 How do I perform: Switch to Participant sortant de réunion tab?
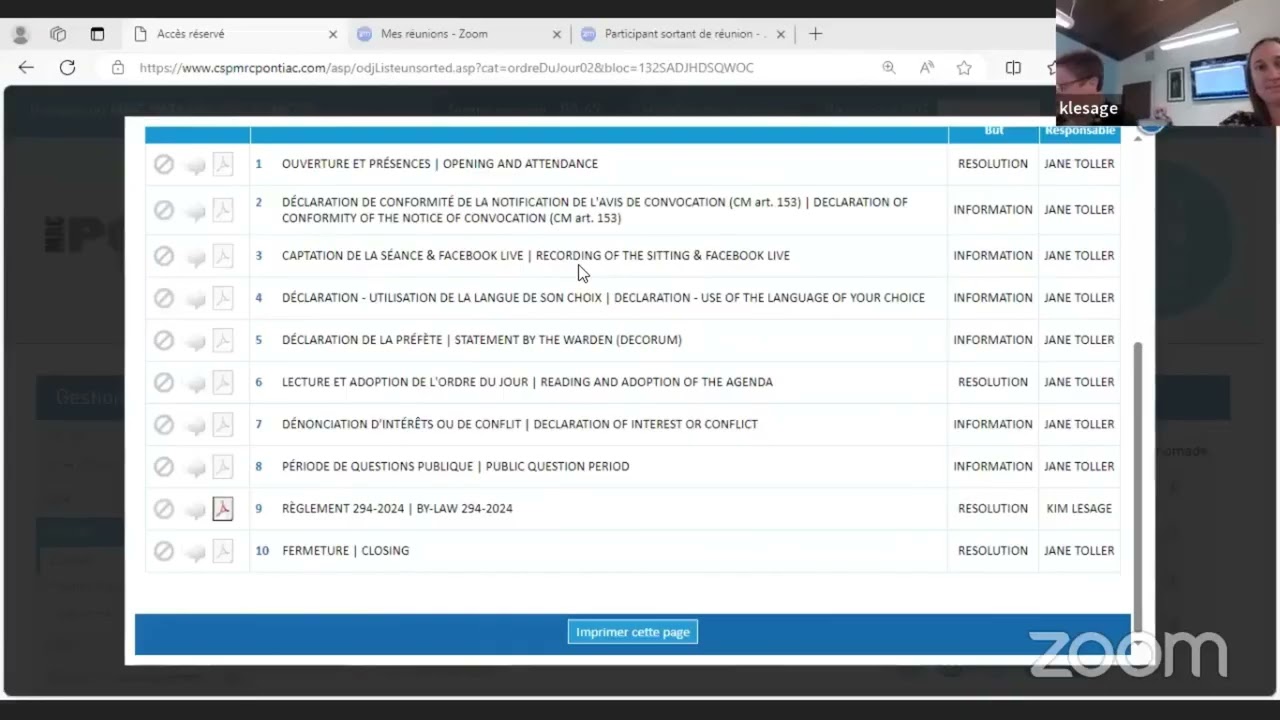click(684, 34)
